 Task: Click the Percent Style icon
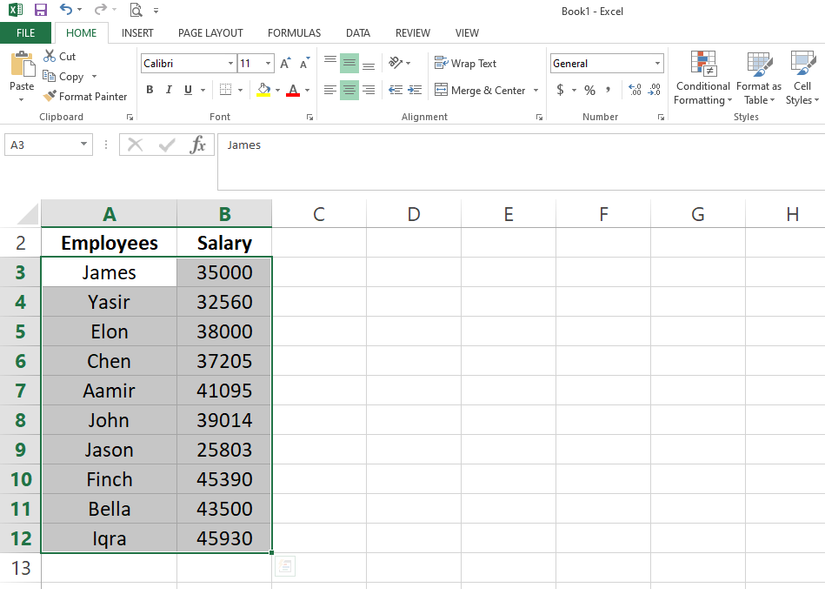[590, 90]
